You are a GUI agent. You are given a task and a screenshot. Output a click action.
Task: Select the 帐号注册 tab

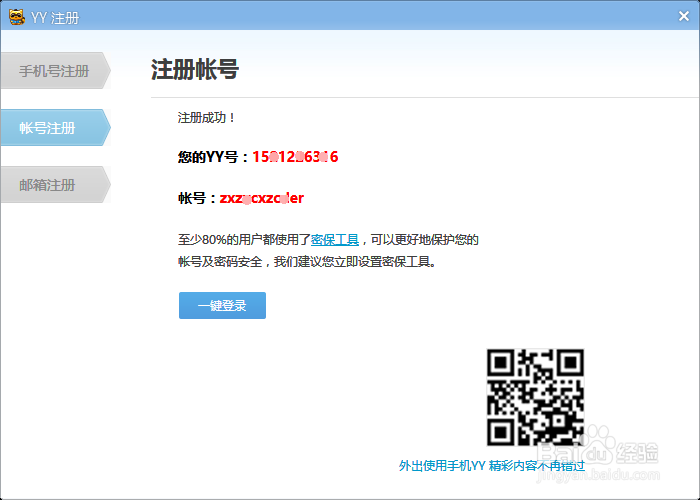point(55,128)
